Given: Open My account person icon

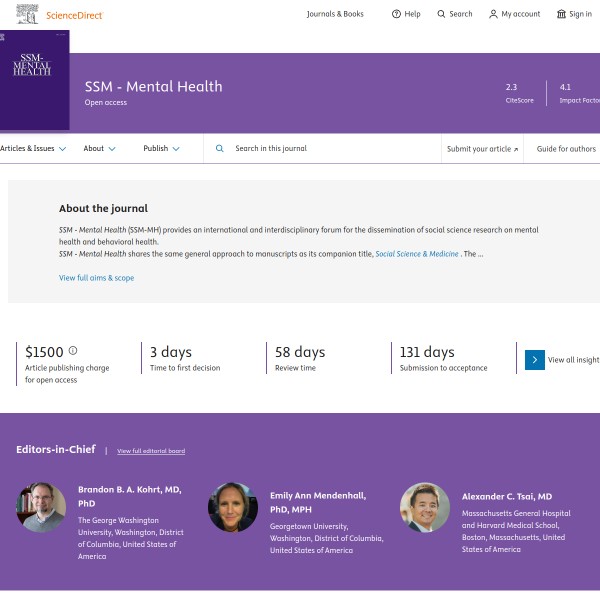Looking at the screenshot, I should 493,14.
